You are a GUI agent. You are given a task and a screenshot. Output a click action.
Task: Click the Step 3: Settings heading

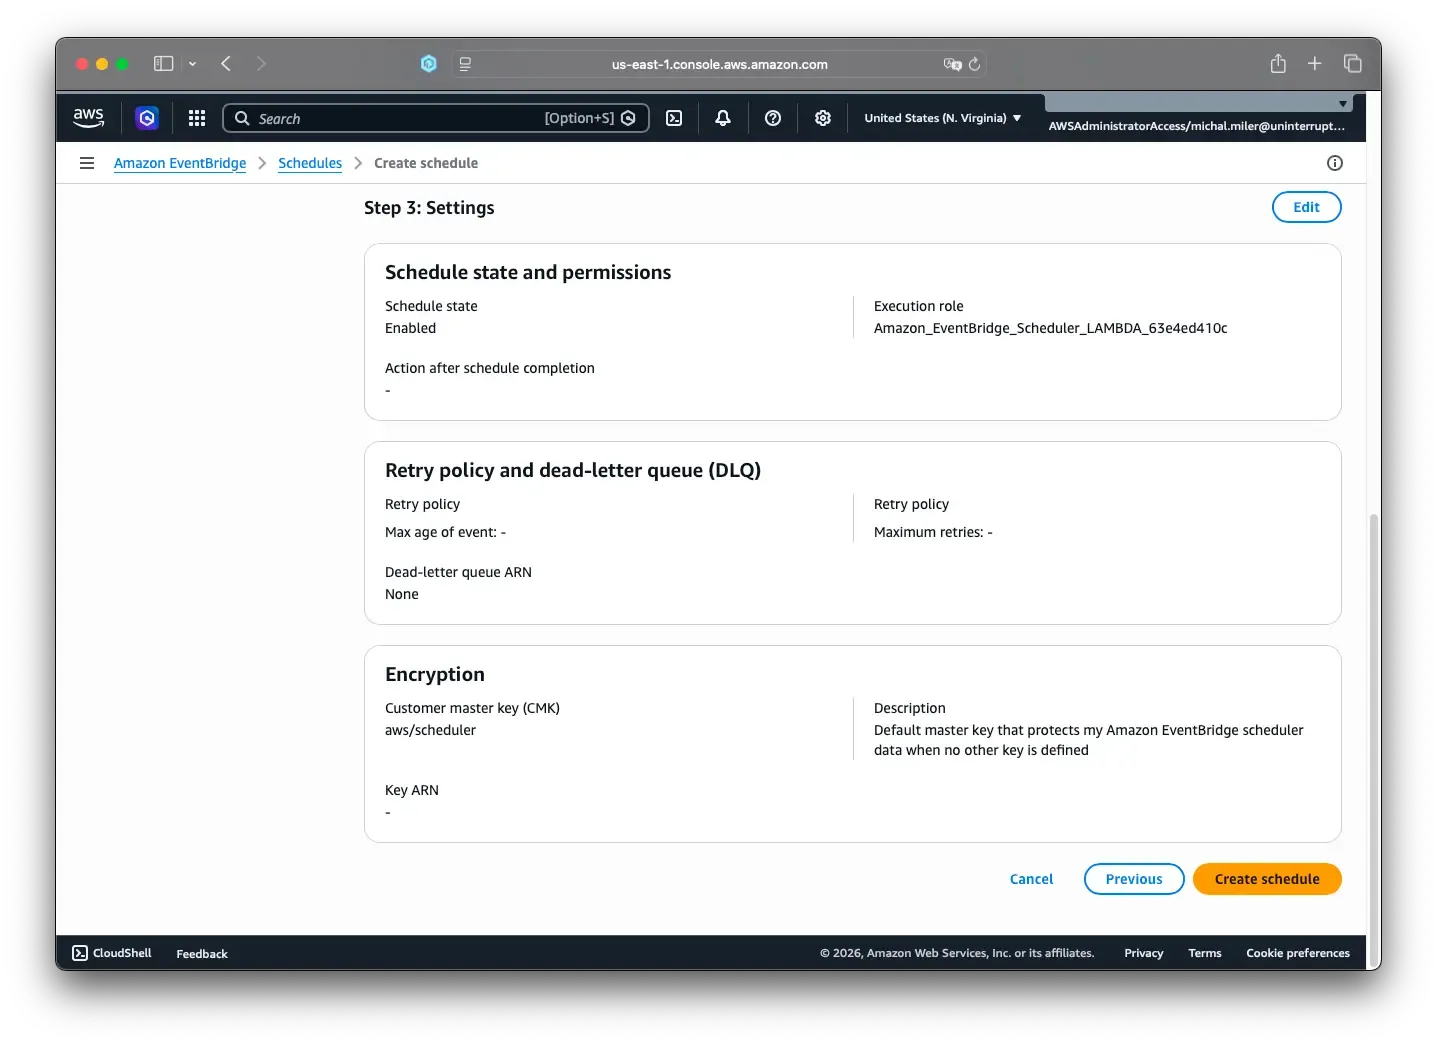[429, 208]
